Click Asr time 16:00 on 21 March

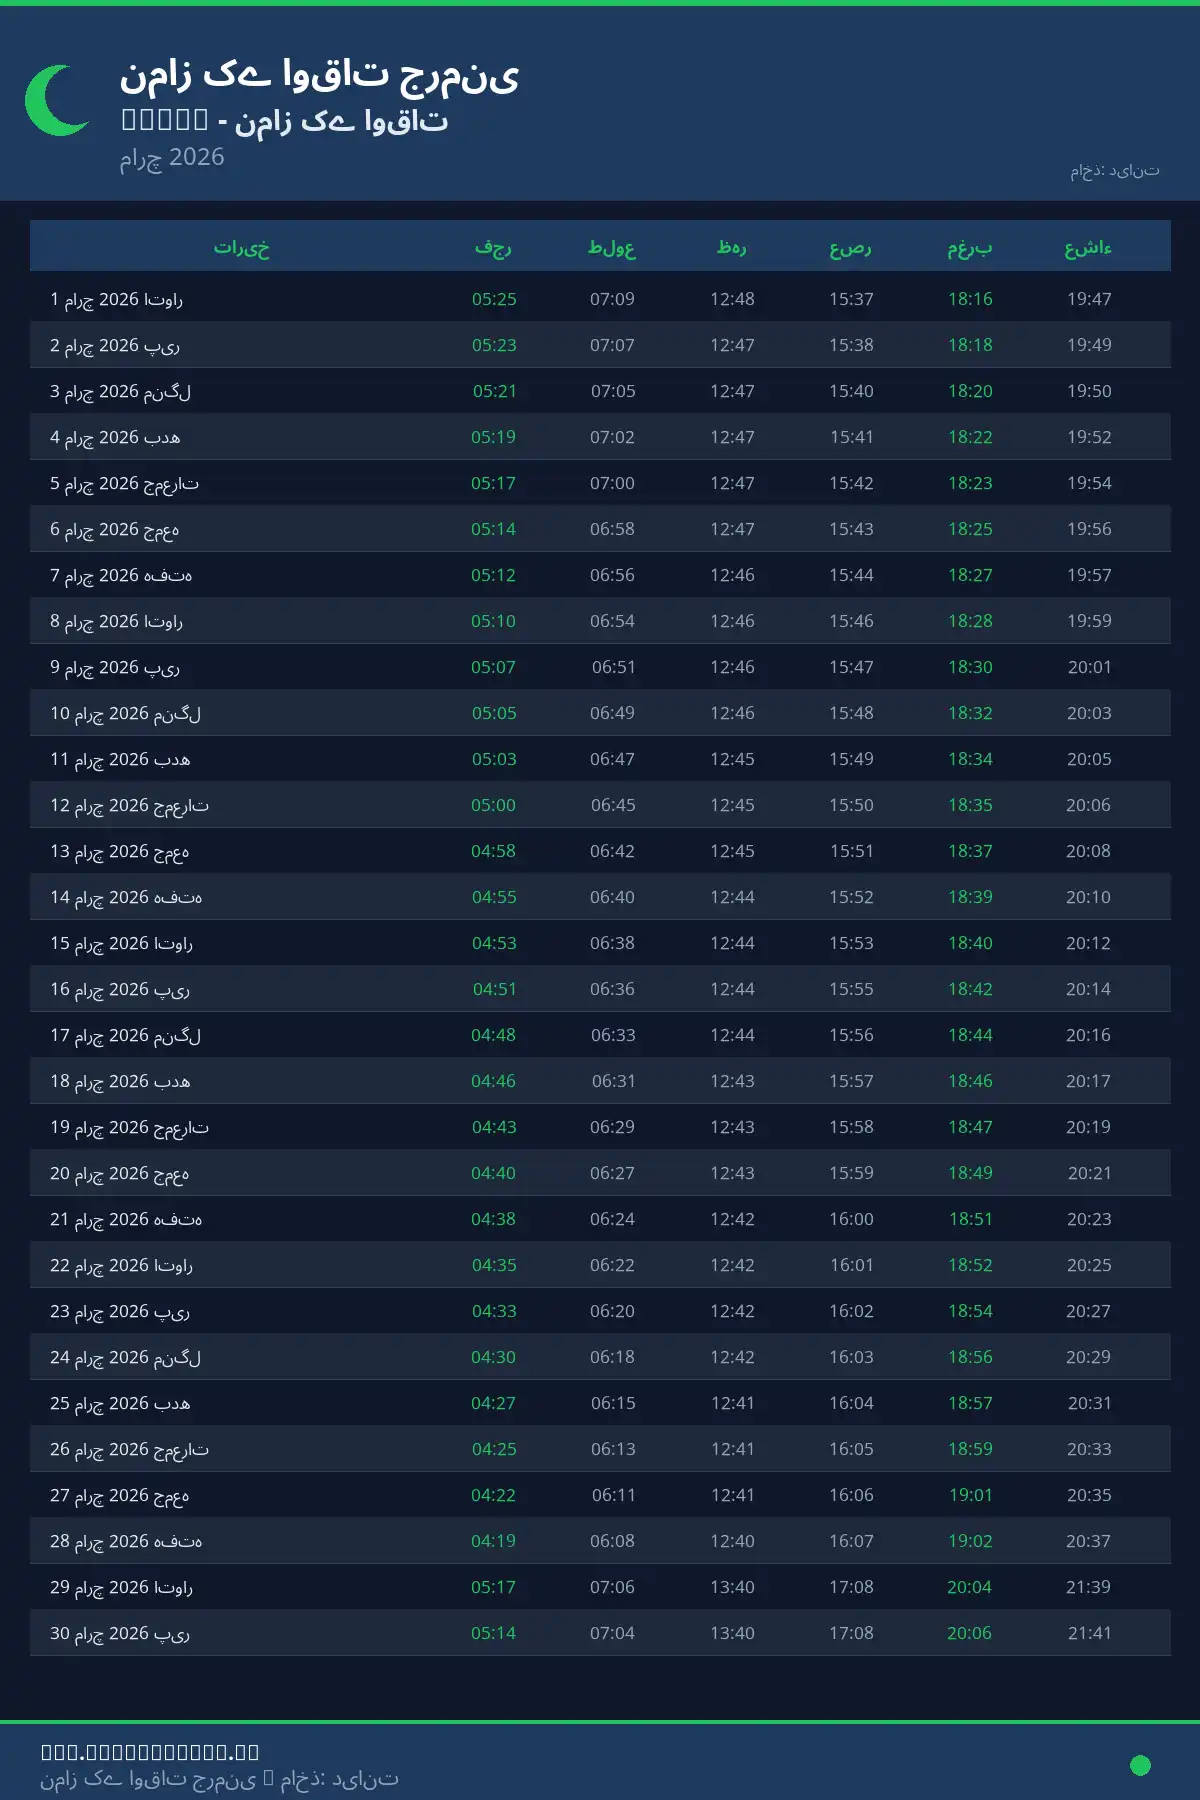coord(851,1219)
